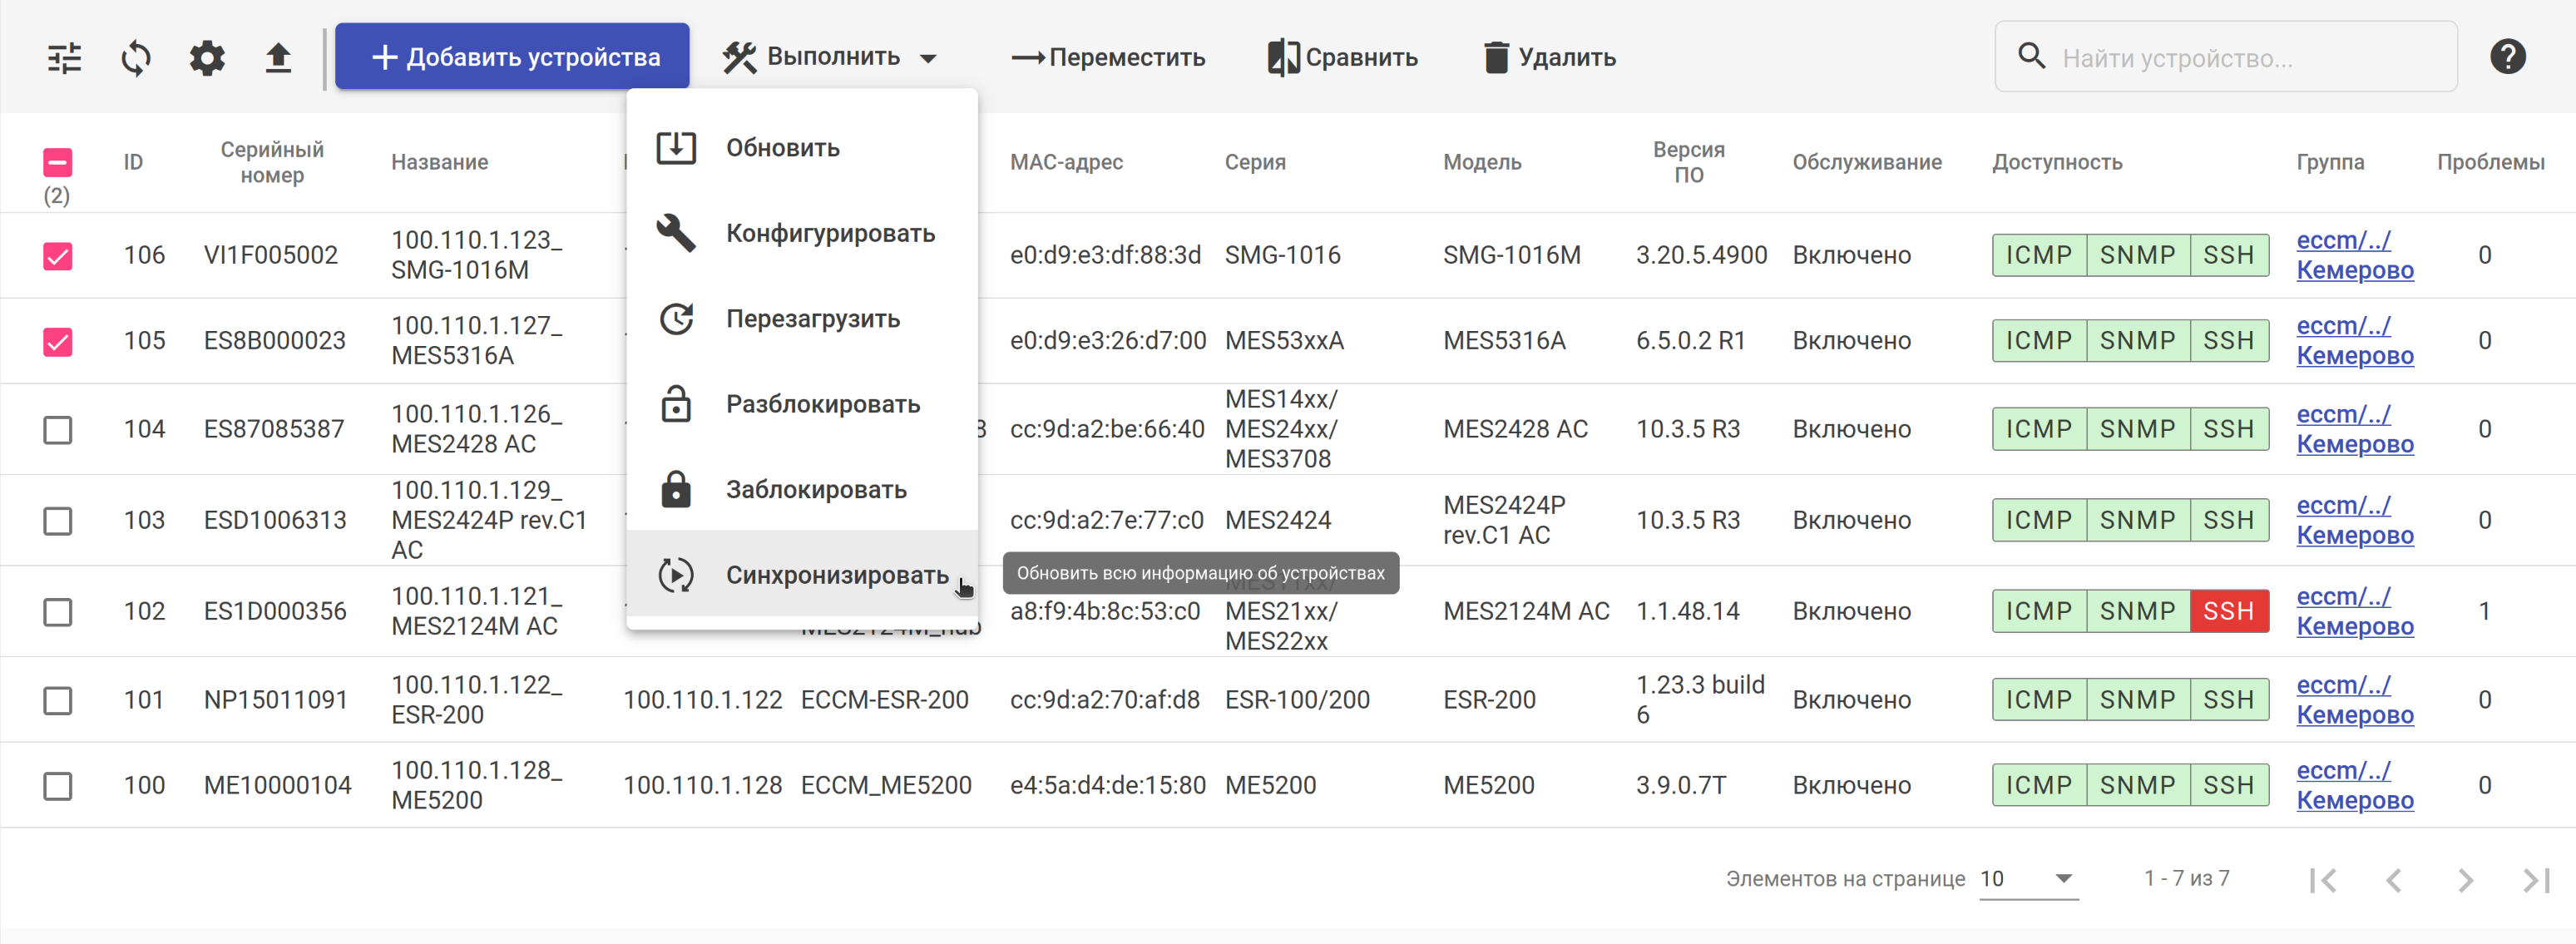
Task: Open the items per page dropdown
Action: point(2028,879)
